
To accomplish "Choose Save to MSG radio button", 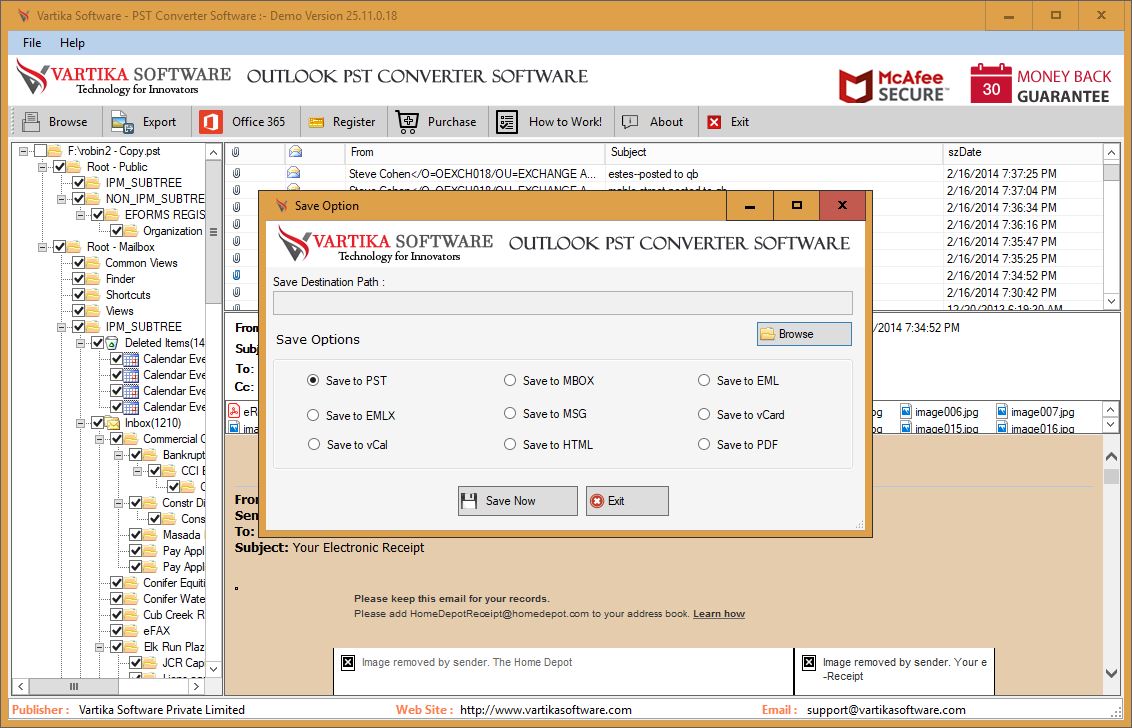I will coord(510,414).
